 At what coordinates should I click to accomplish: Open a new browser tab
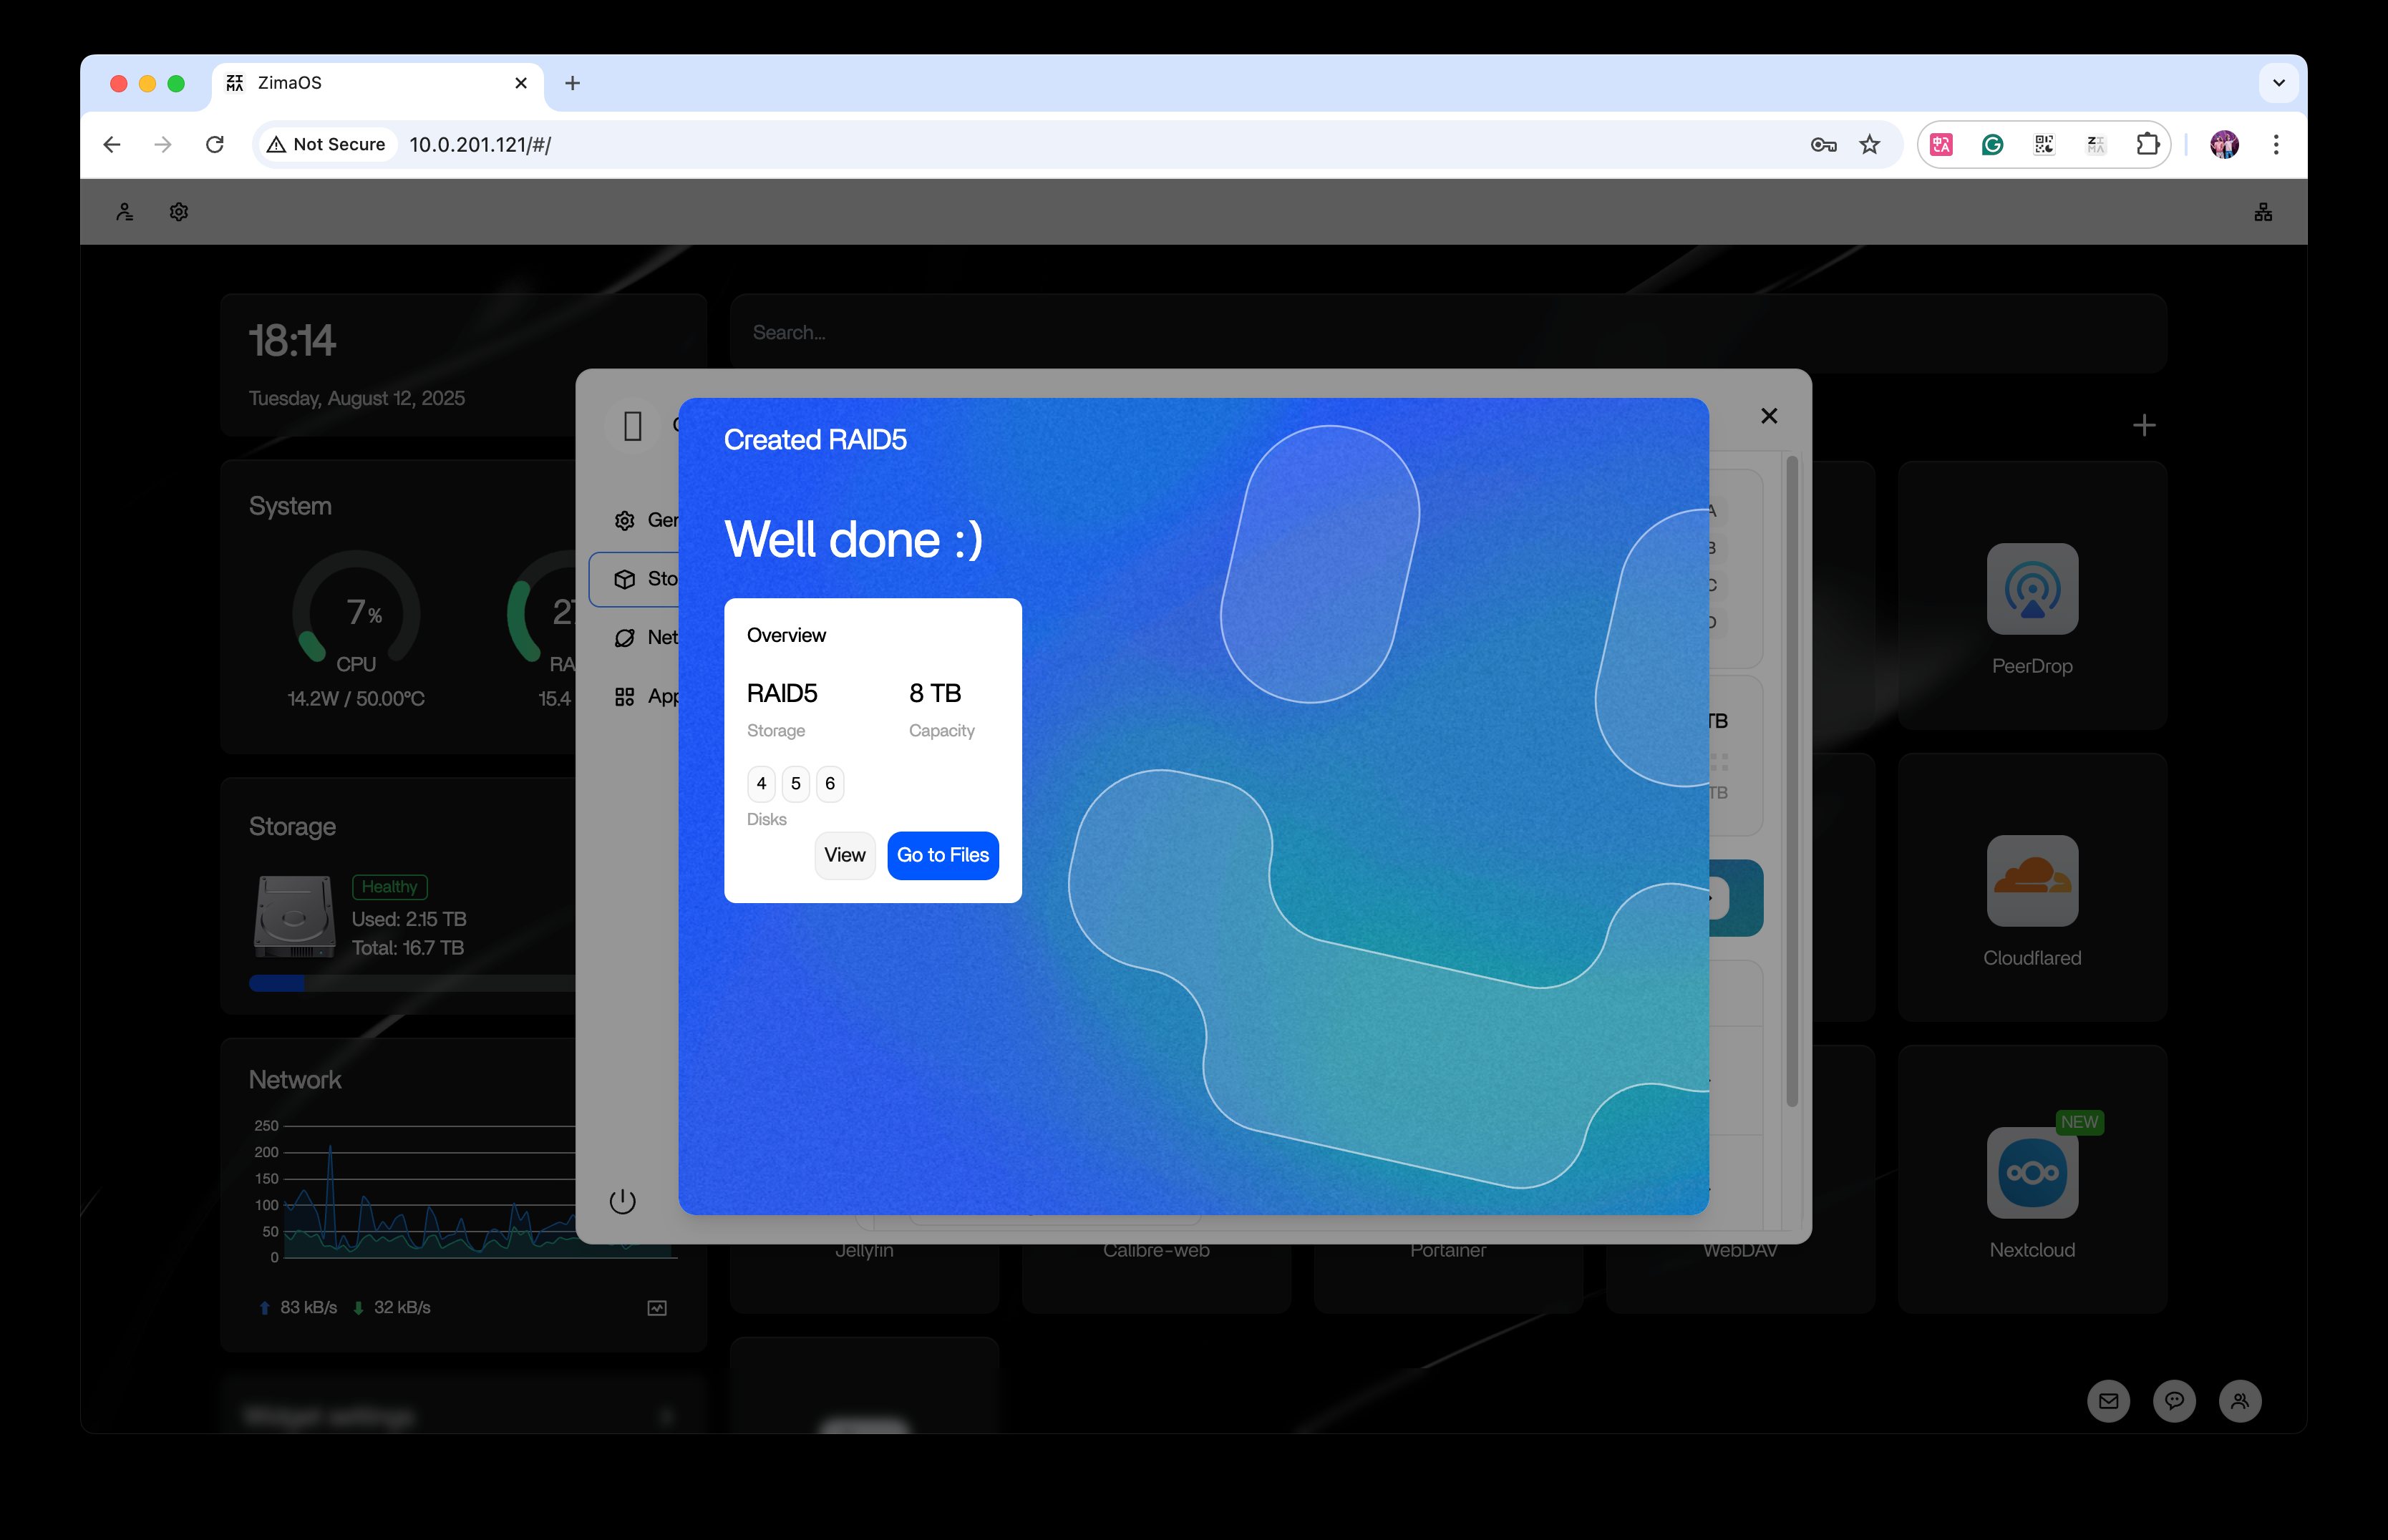coord(572,83)
